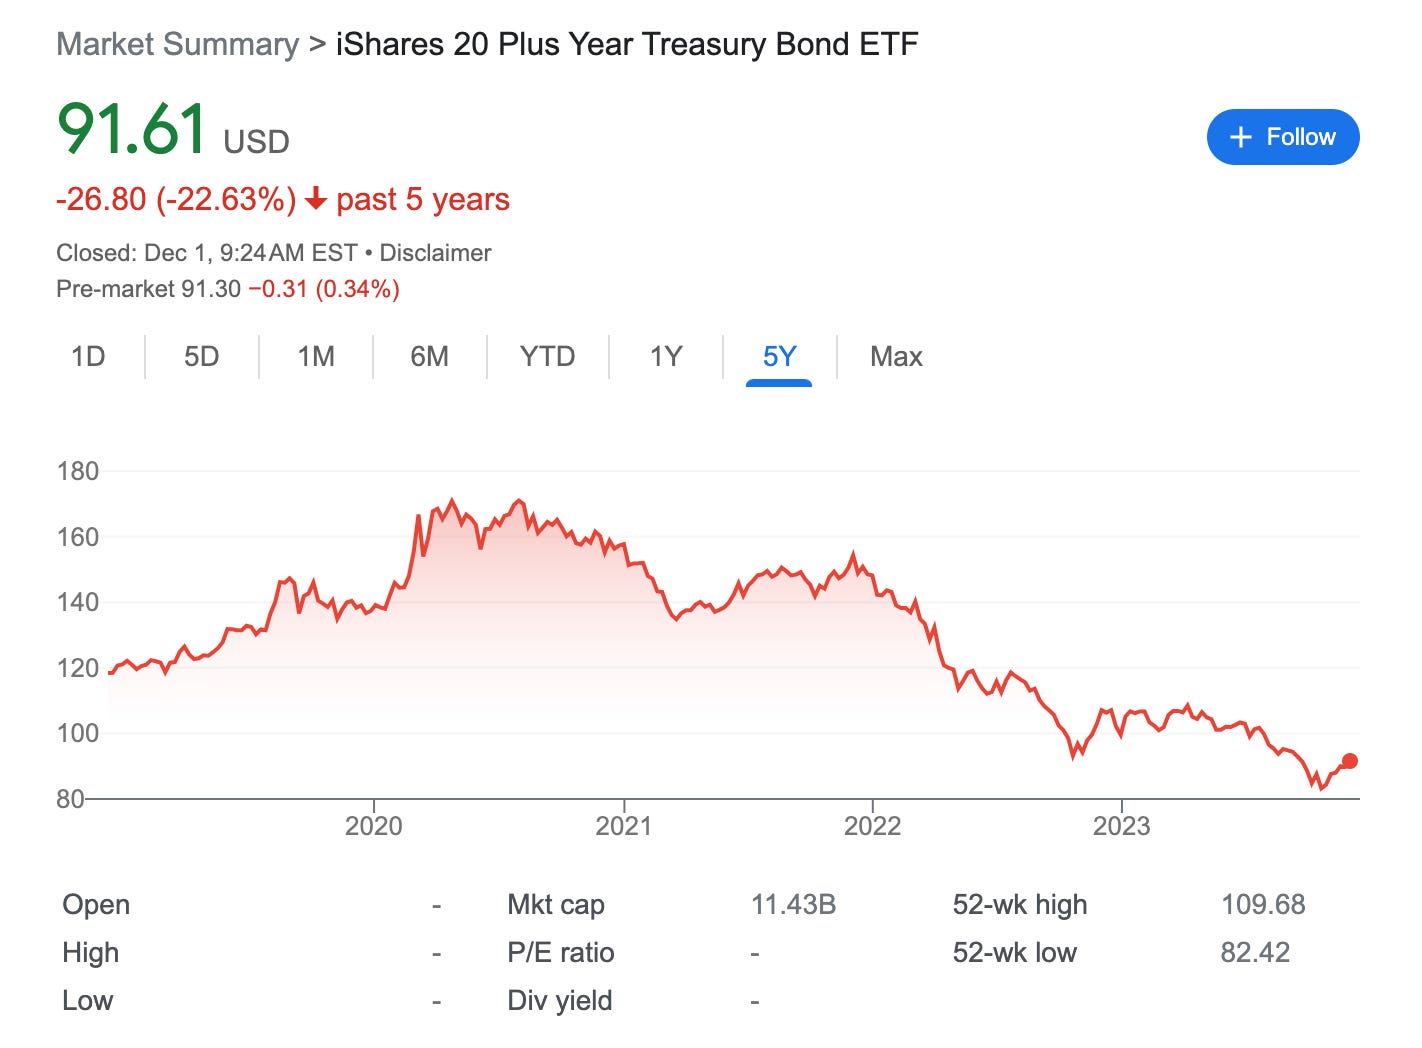Screen dimensions: 1422x1048
Task: Select the active 5Y range tab
Action: 779,357
